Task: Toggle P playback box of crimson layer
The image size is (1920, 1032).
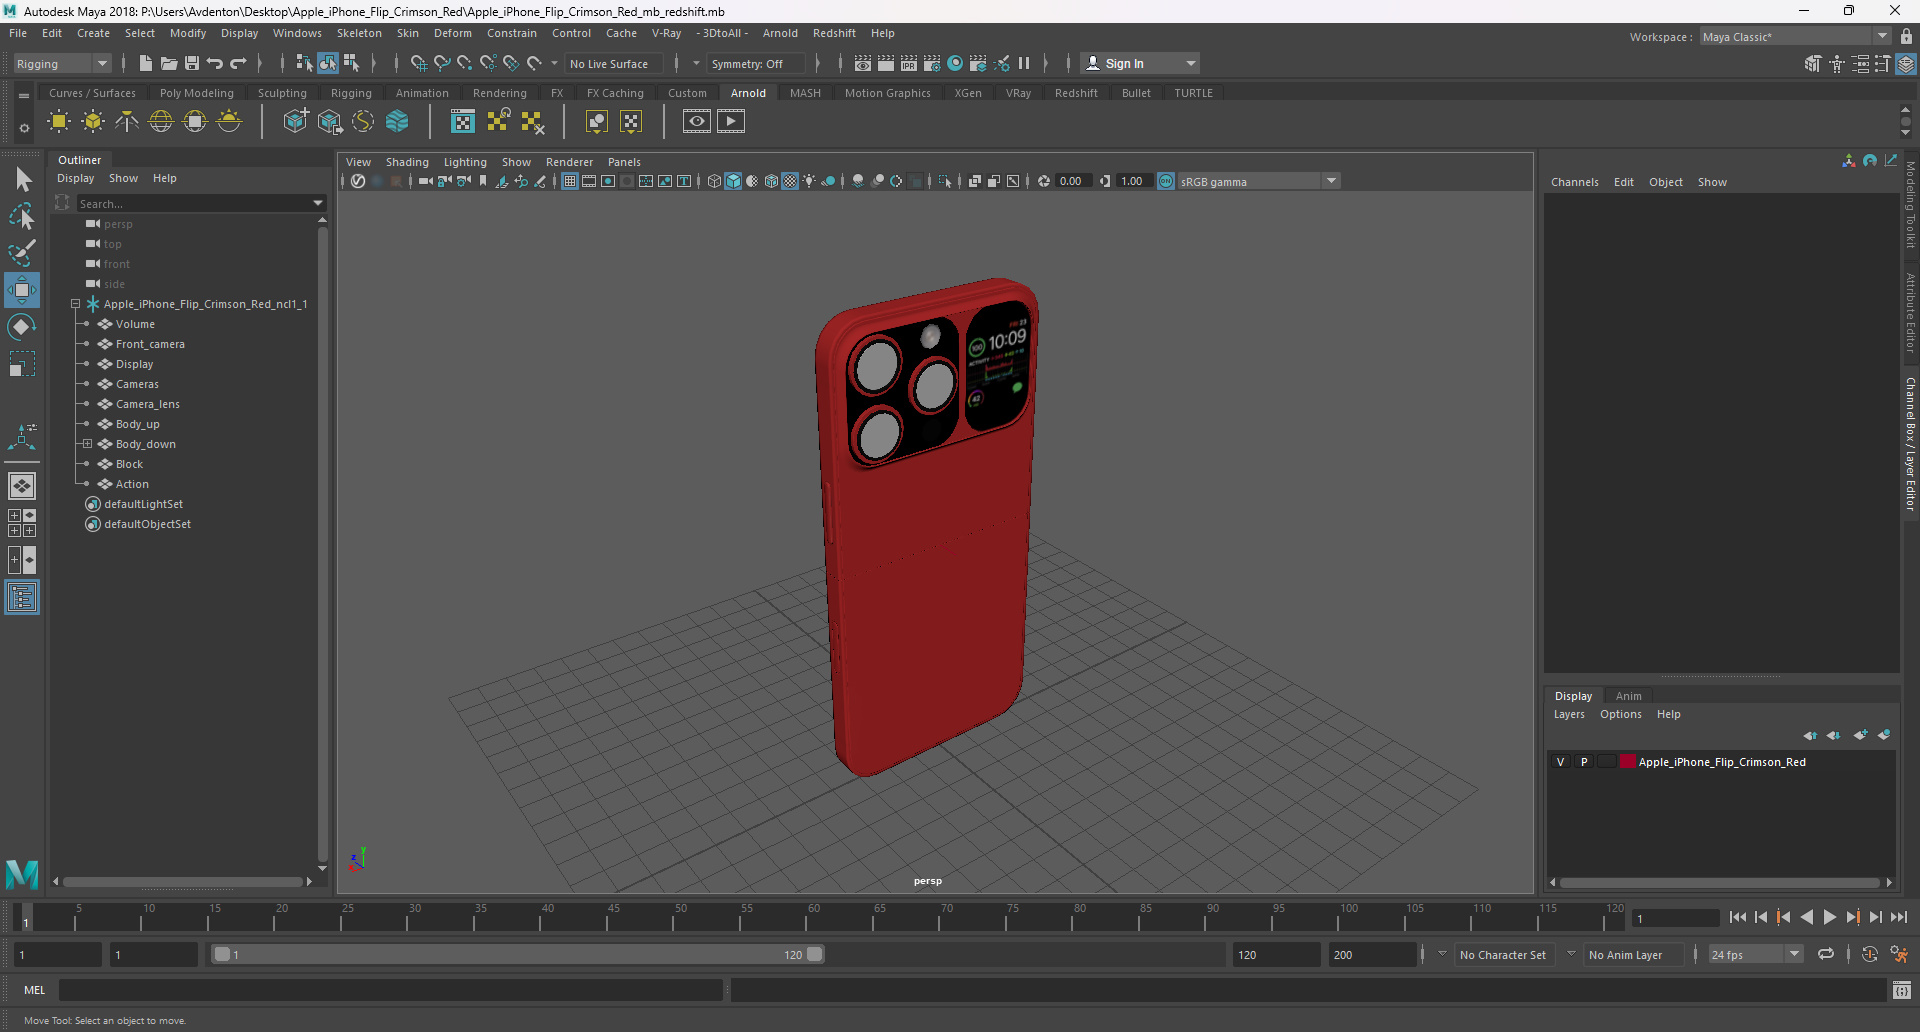Action: point(1584,762)
